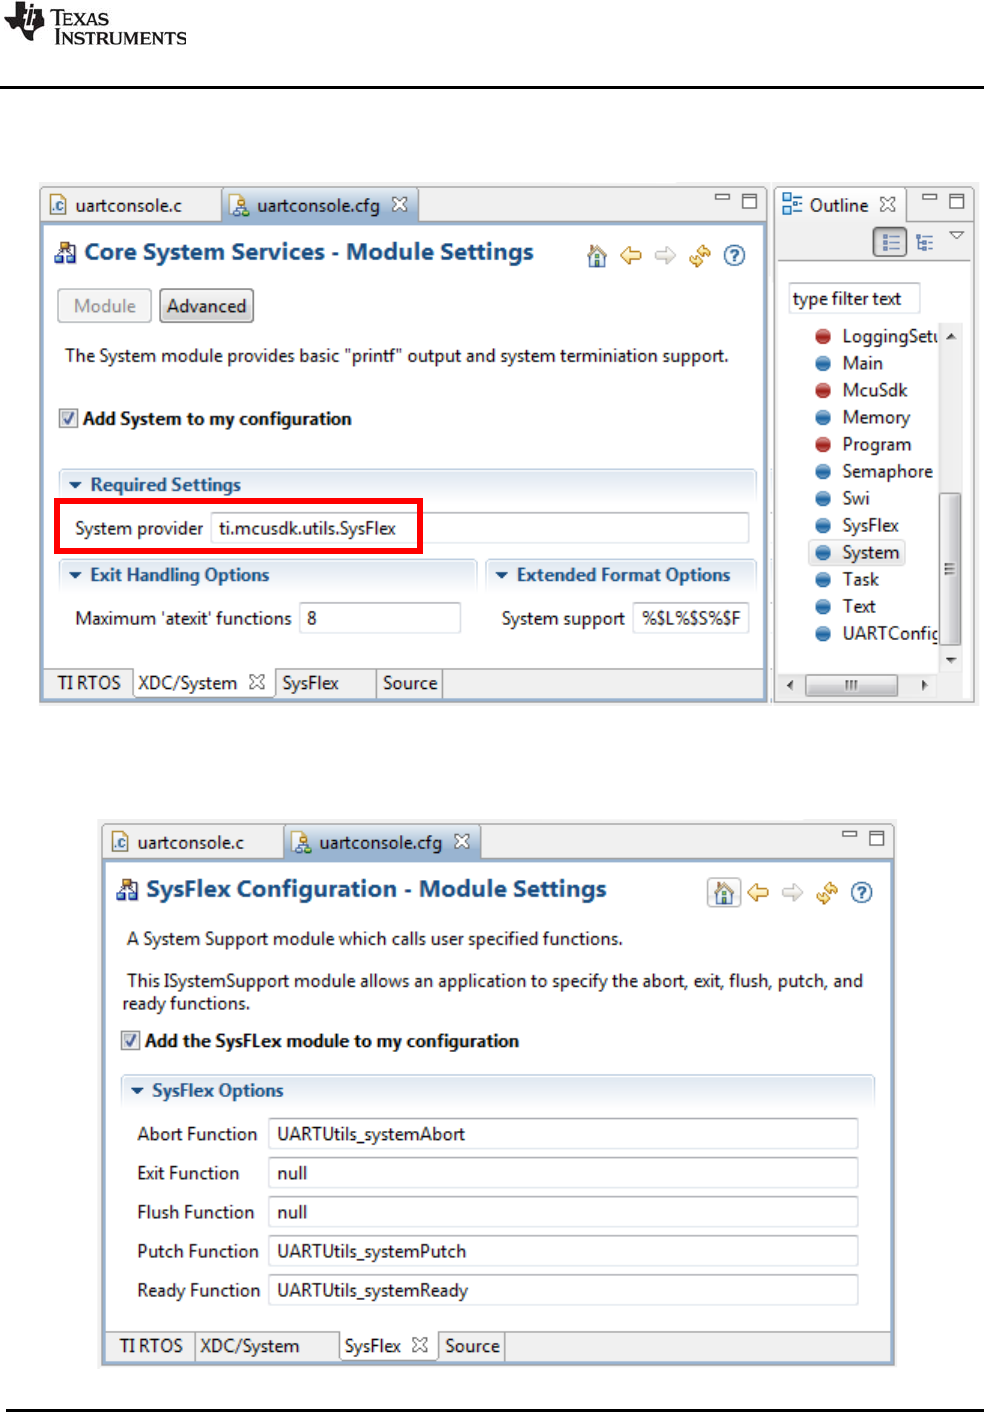Toggle Add the SysFLex module checkbox

coord(130,1040)
